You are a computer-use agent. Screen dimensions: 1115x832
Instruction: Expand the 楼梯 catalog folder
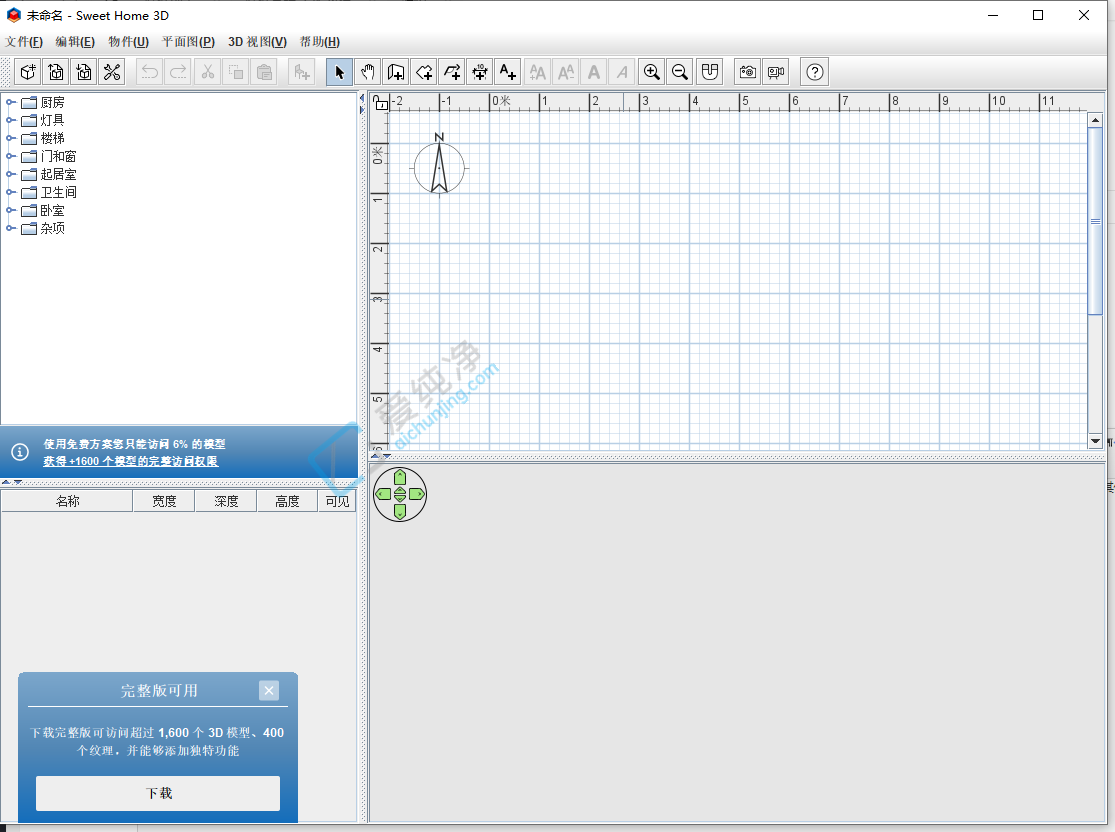[11, 138]
